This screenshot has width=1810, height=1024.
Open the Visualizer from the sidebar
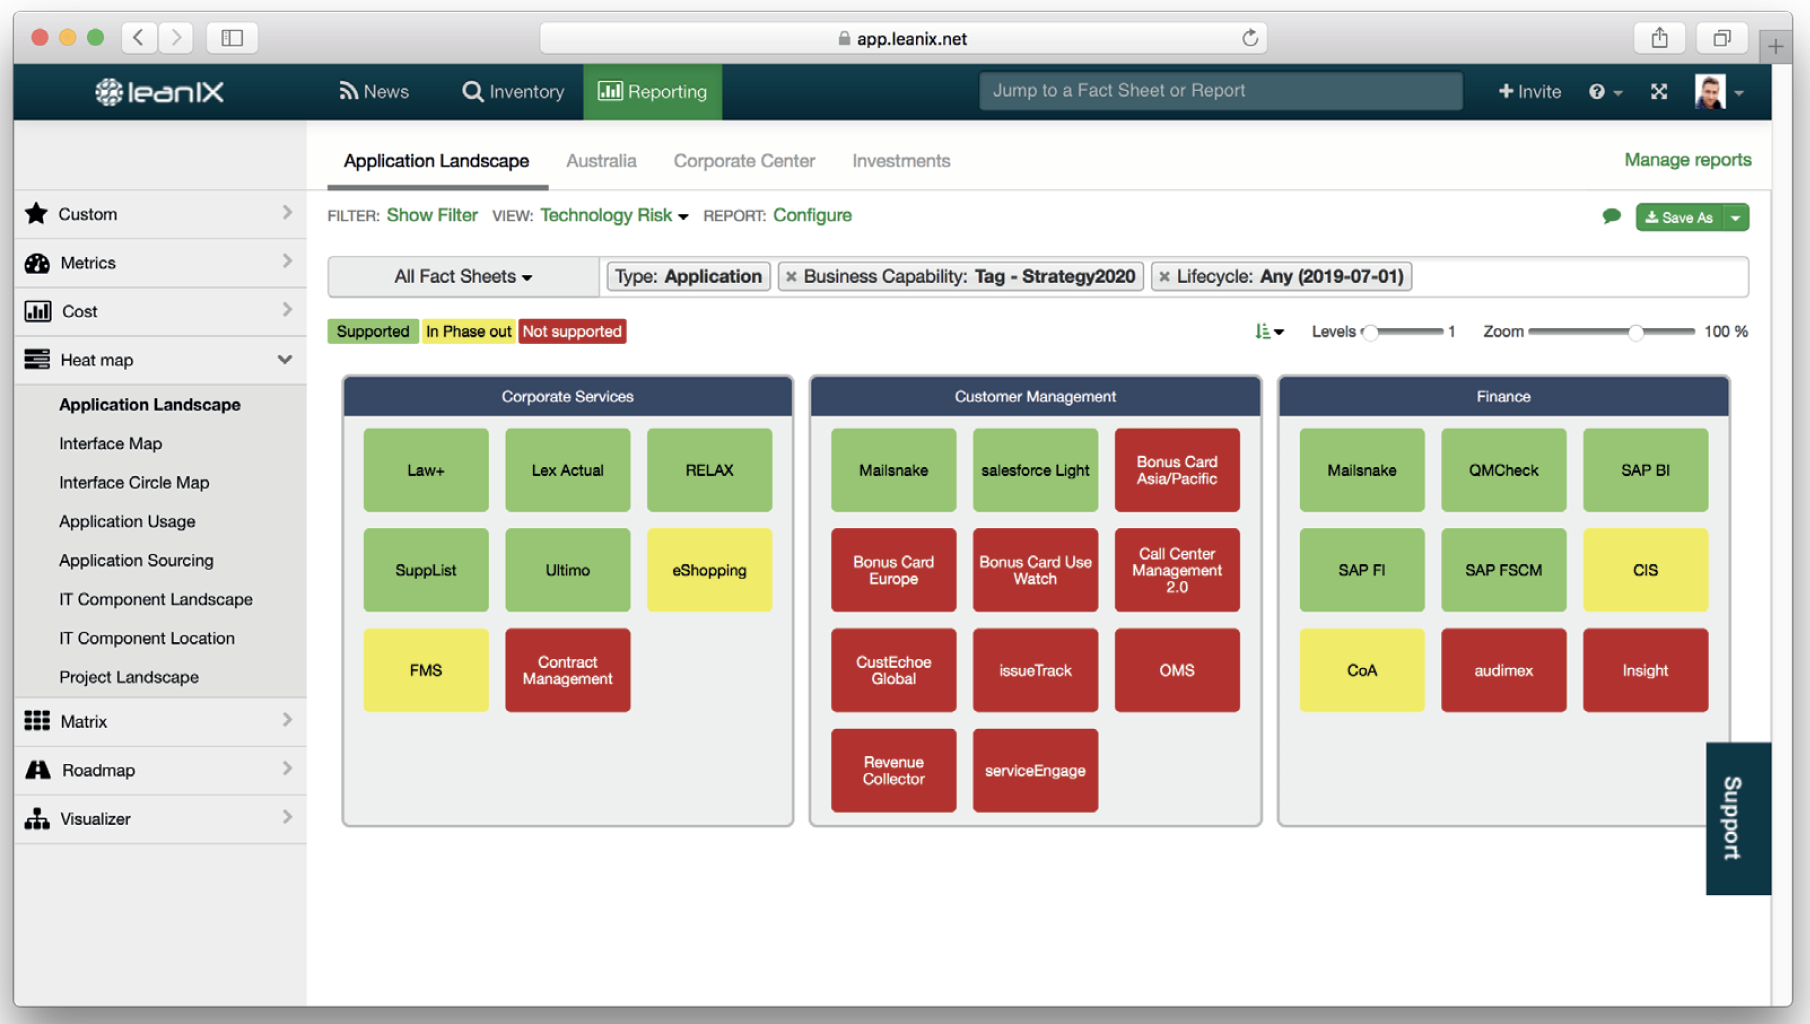37,818
